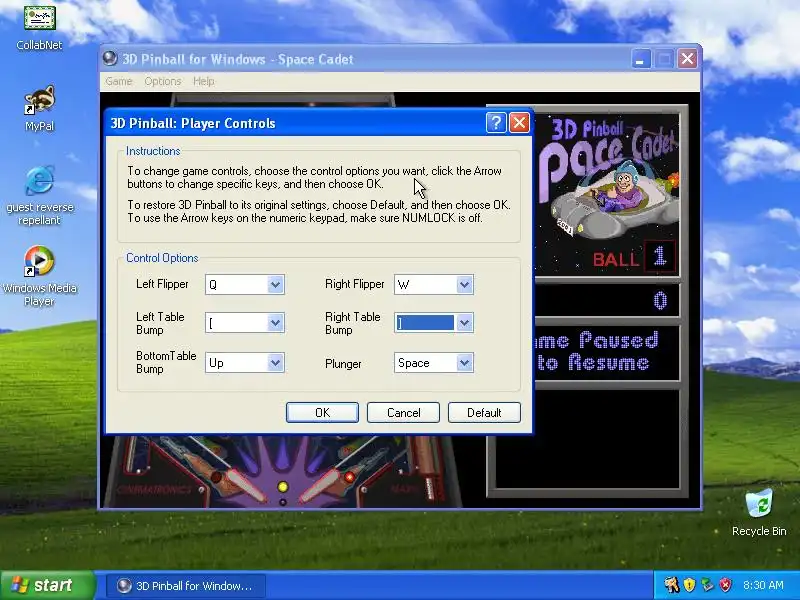The width and height of the screenshot is (800, 600).
Task: Expand the Right Flipper key dropdown
Action: point(464,284)
